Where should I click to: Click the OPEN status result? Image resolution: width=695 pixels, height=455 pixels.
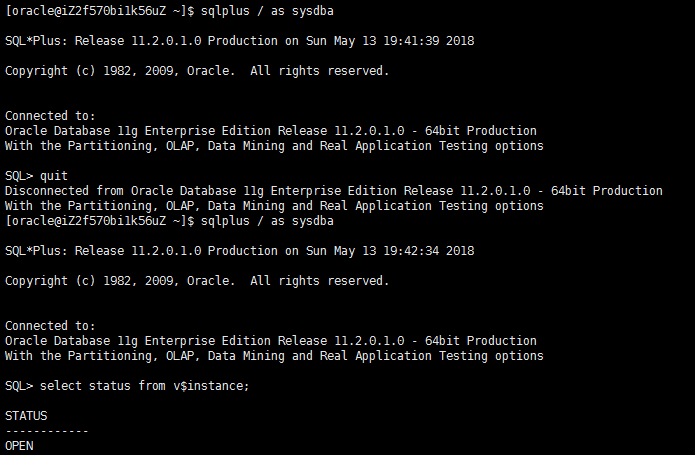[x=19, y=446]
